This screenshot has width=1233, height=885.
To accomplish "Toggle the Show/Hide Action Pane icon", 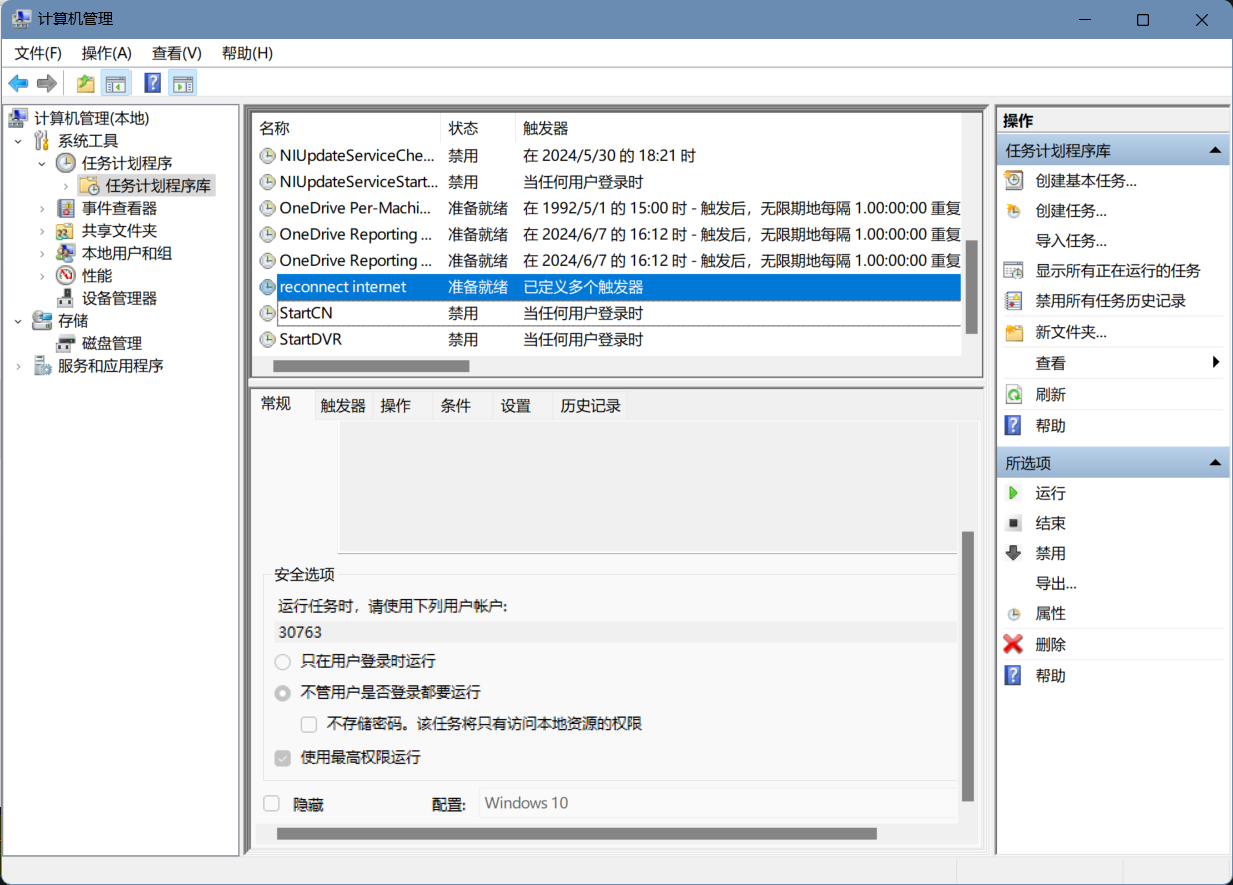I will 182,83.
